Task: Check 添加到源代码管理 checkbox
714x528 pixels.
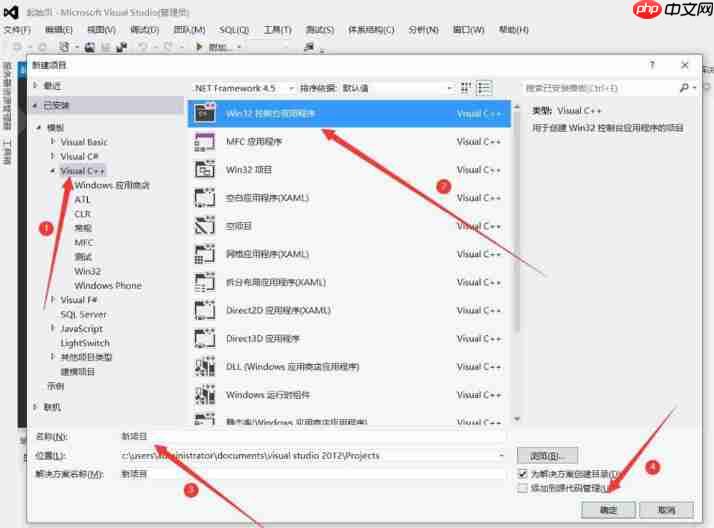Action: 523,488
